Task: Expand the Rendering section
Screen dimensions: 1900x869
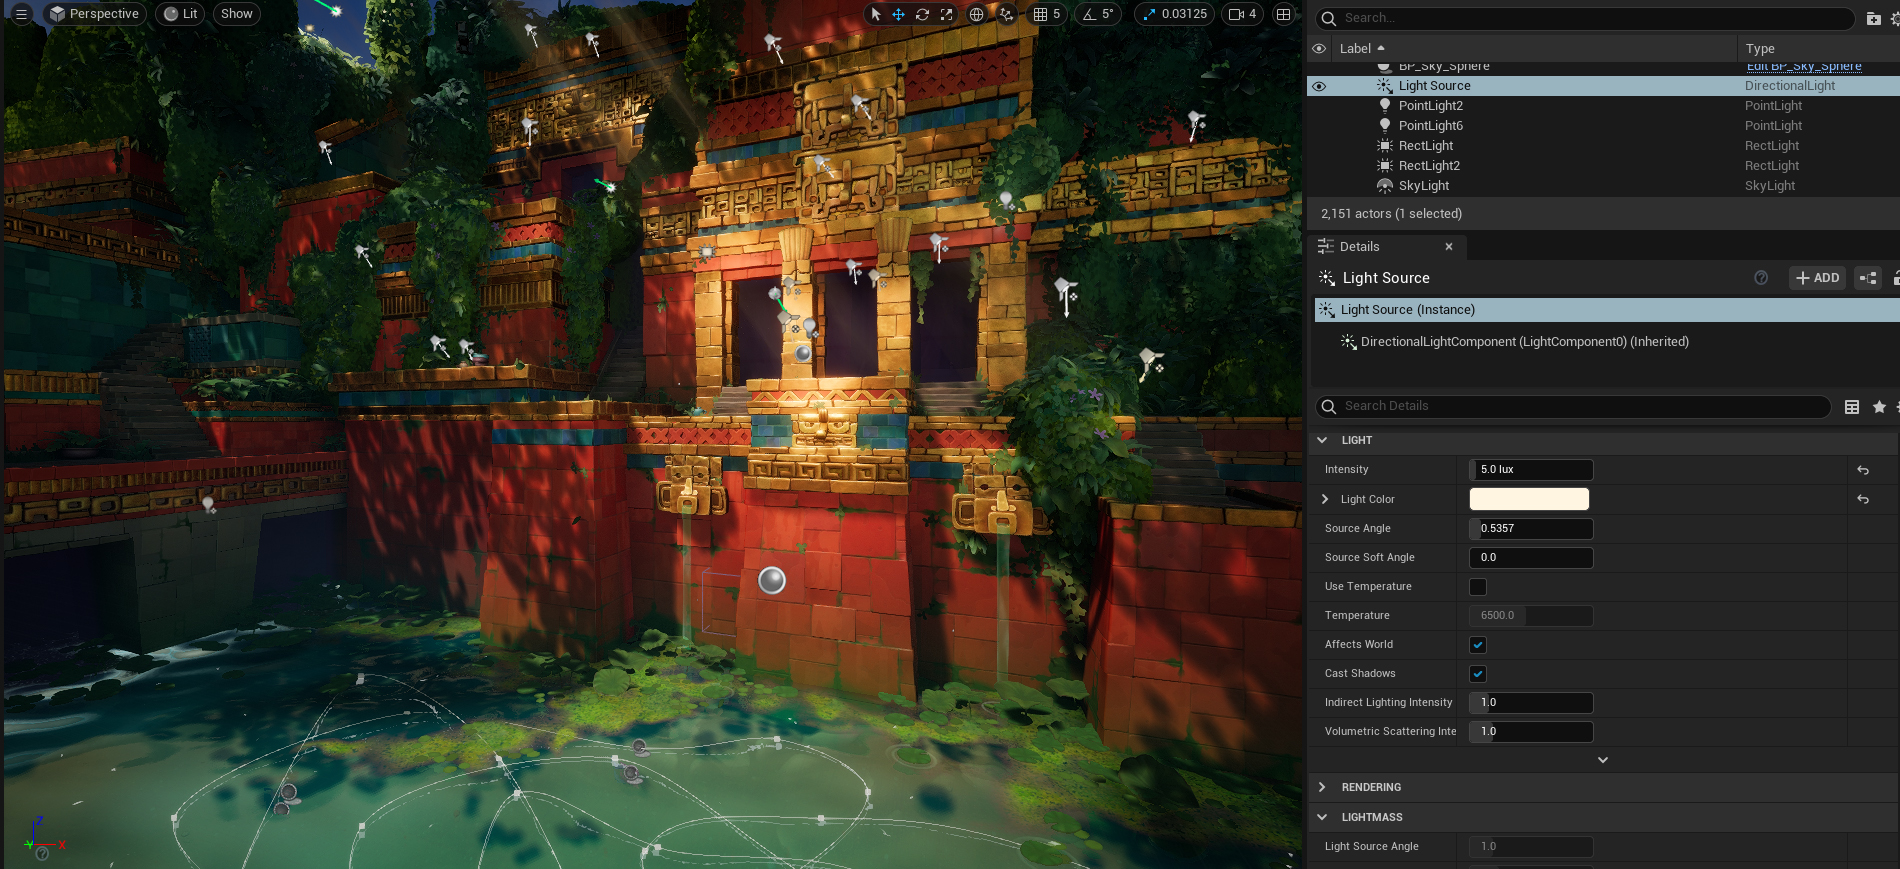Action: (x=1322, y=788)
